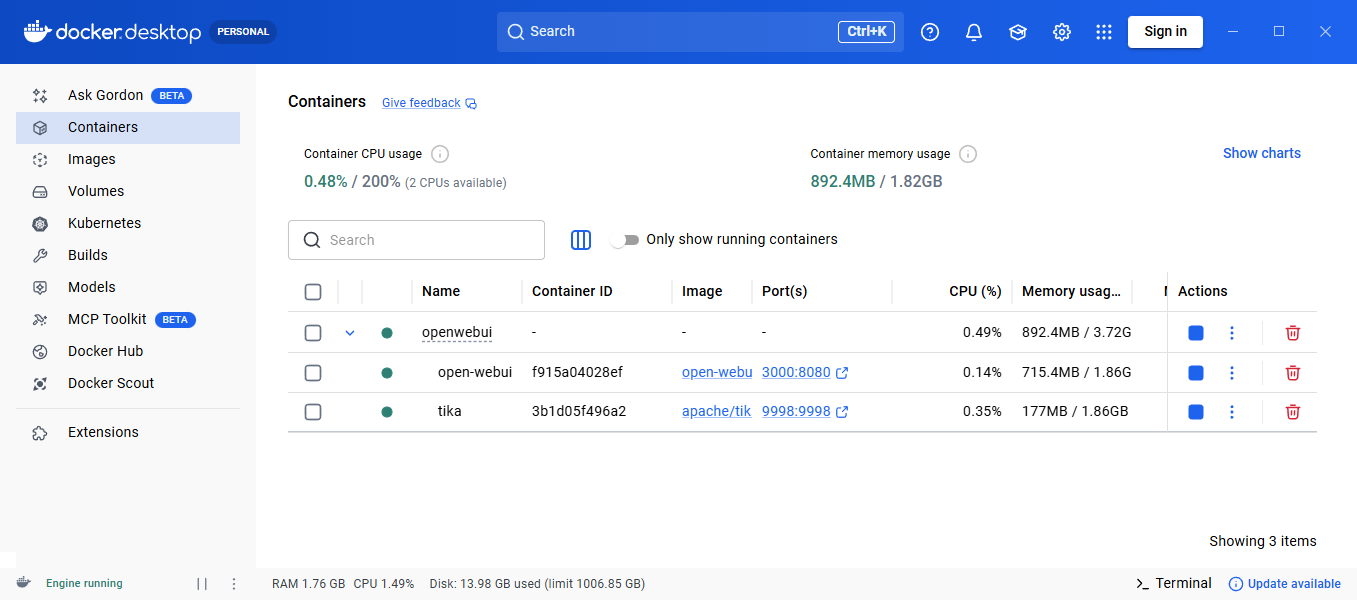Collapse the openwebui stack chevron
The image size is (1357, 600).
350,333
